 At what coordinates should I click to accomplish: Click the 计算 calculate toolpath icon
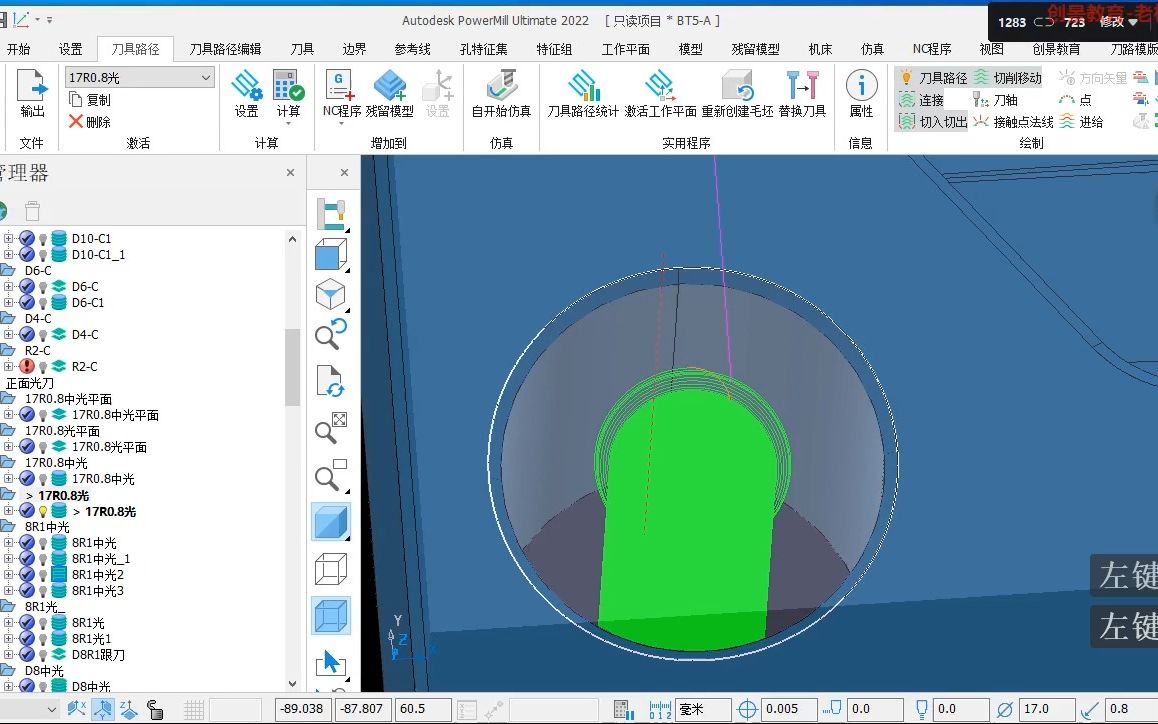(x=288, y=93)
